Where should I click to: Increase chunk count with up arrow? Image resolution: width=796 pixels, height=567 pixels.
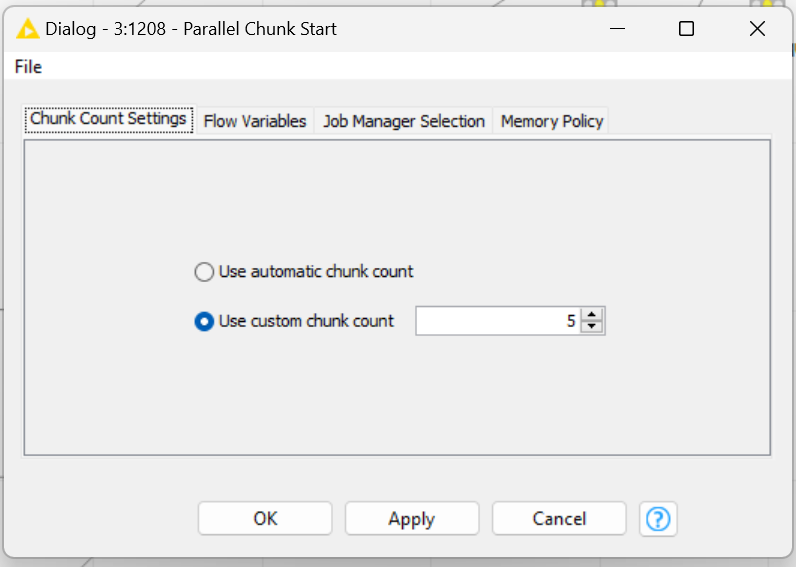coord(593,315)
